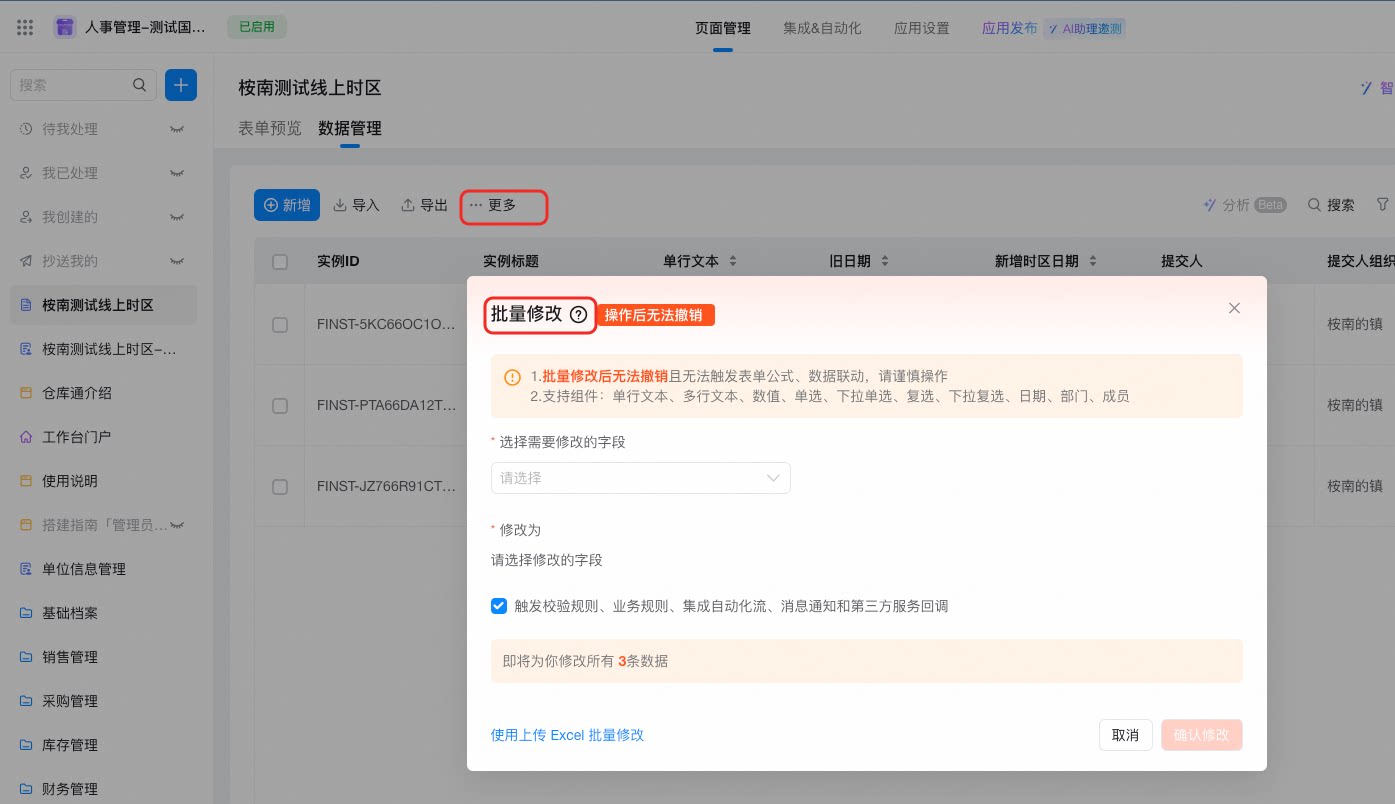Screen dimensions: 1395x804
Task: Click the blue plus add button in sidebar
Action: click(x=181, y=85)
